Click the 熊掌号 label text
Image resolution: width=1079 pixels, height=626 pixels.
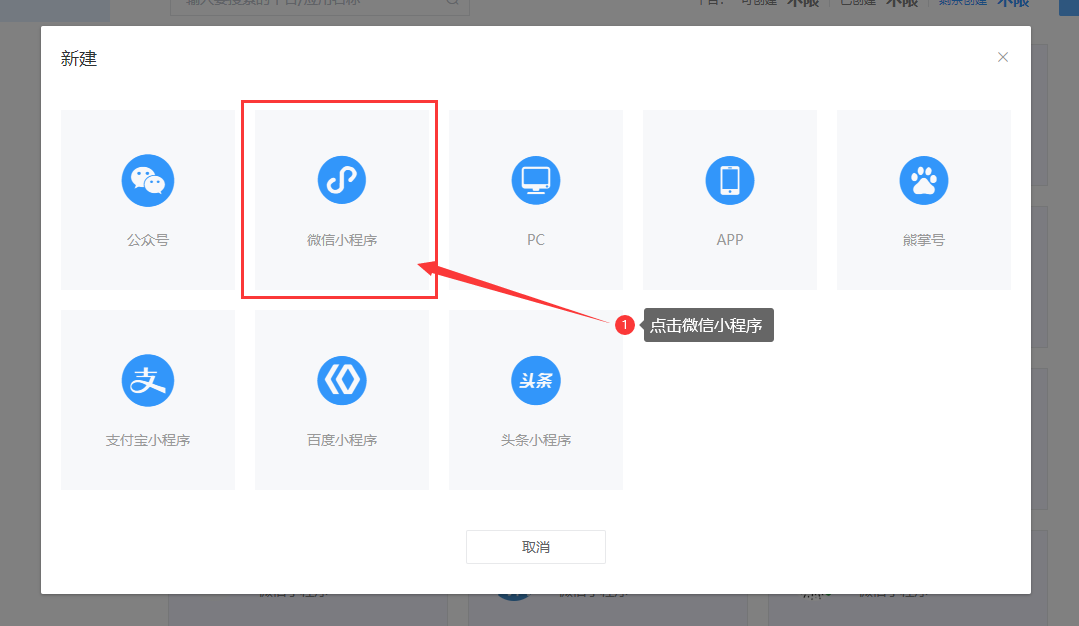924,240
